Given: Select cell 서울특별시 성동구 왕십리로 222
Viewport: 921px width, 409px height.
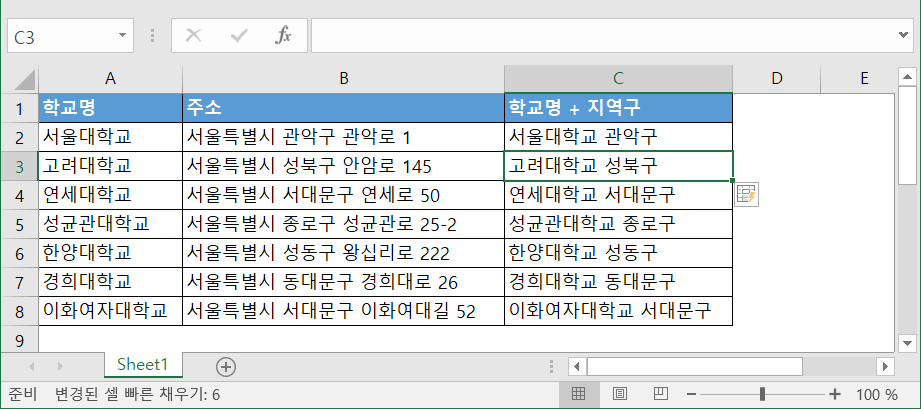Looking at the screenshot, I should (x=344, y=253).
